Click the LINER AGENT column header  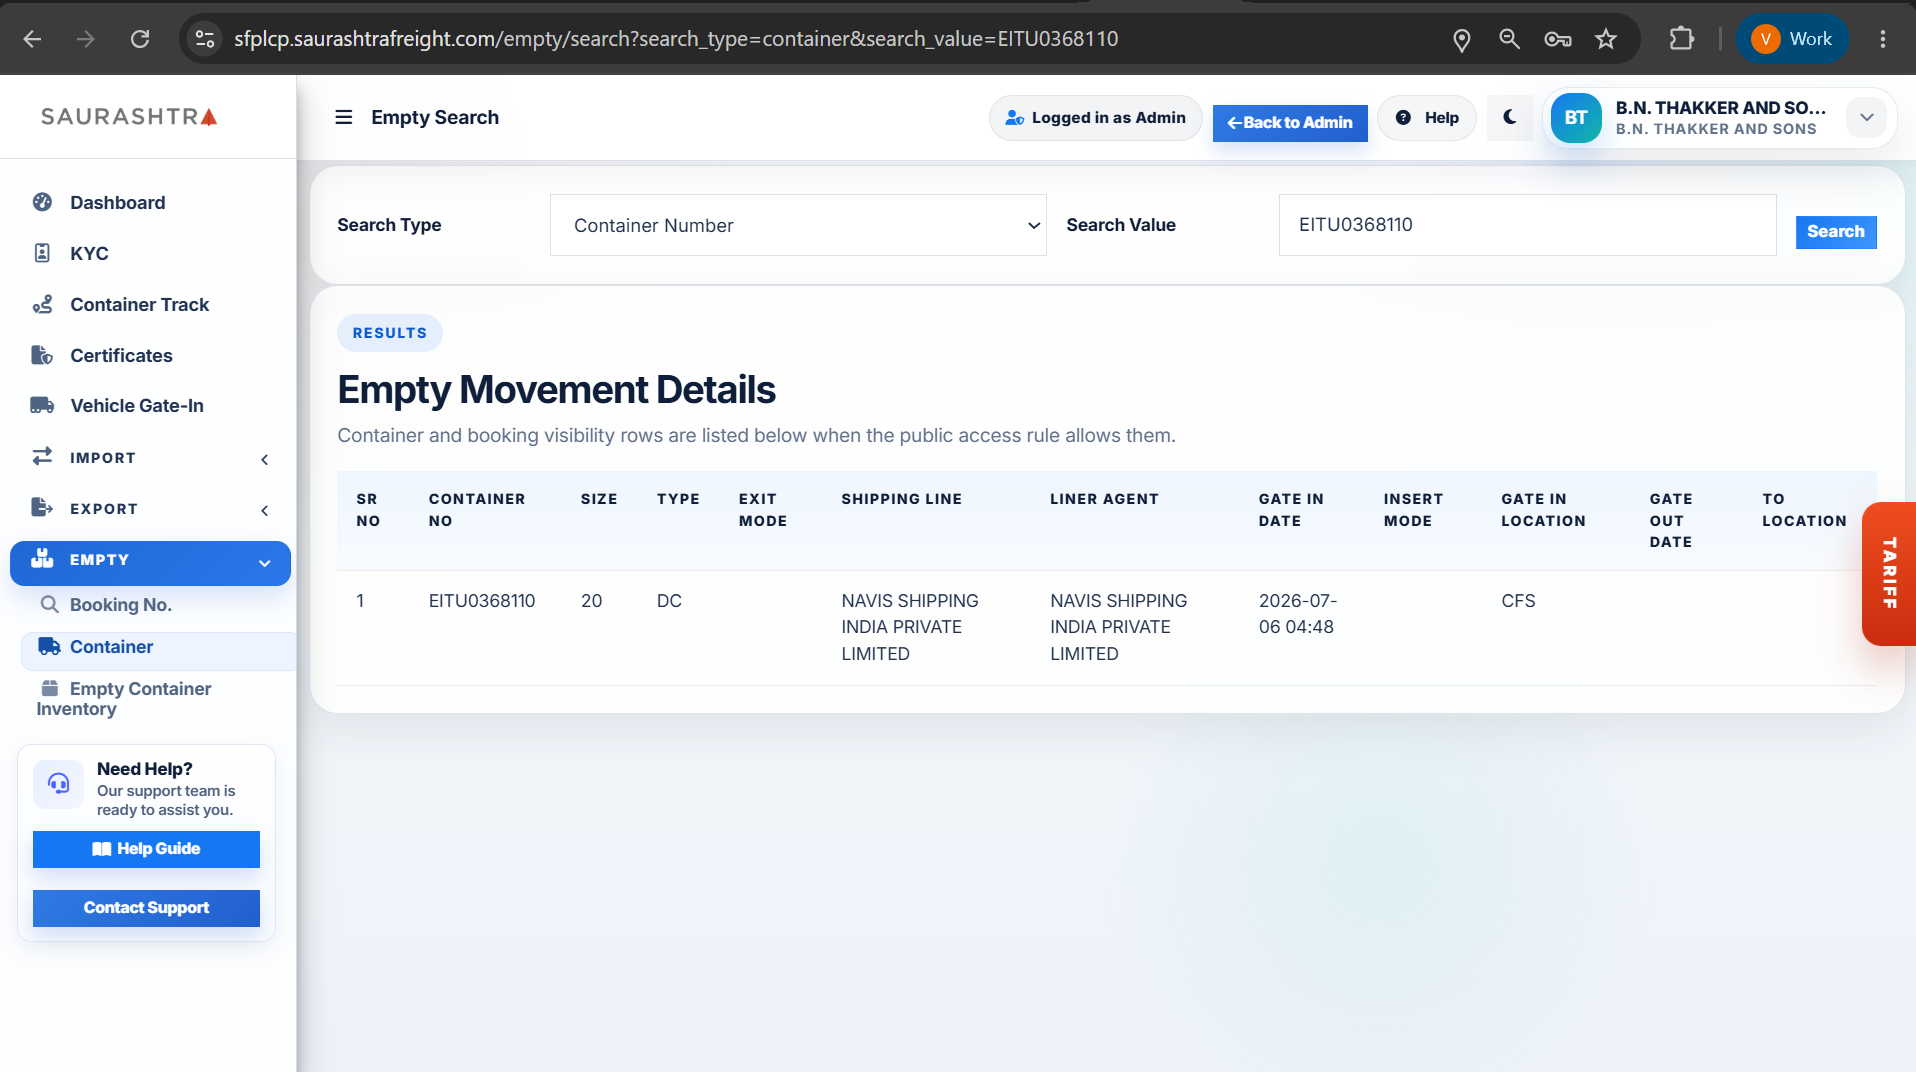tap(1104, 499)
